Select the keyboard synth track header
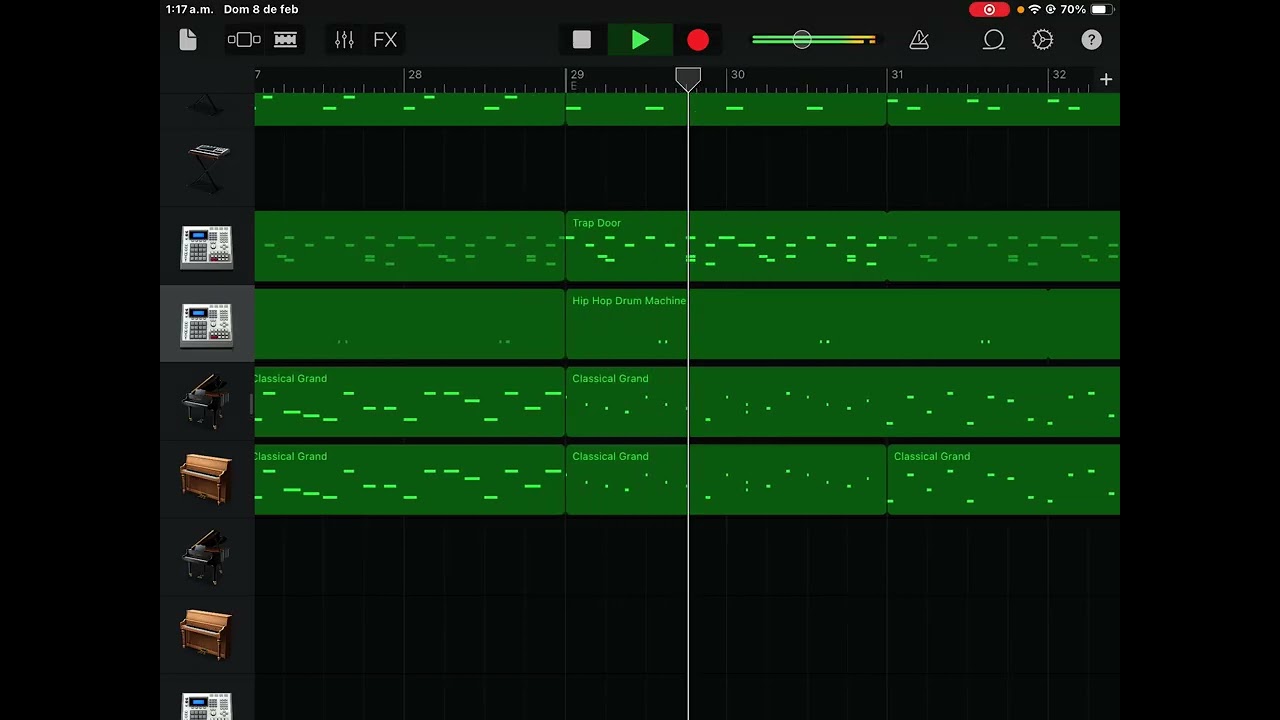This screenshot has width=1280, height=720. coord(207,167)
